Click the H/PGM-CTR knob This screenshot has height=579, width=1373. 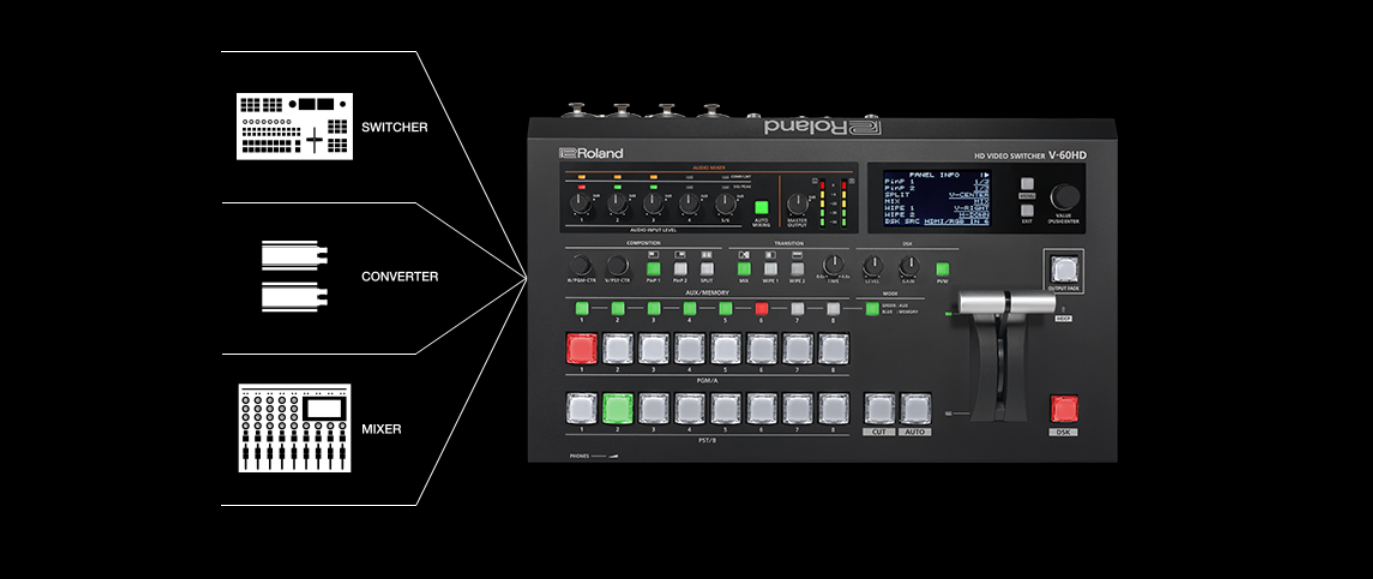(x=581, y=265)
